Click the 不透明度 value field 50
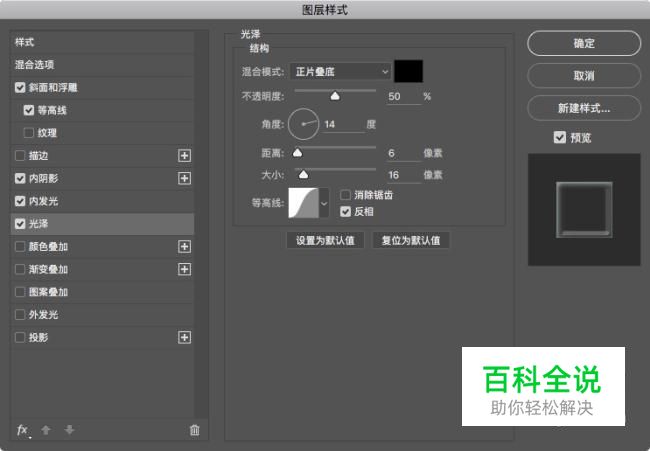Image resolution: width=650 pixels, height=451 pixels. point(404,97)
